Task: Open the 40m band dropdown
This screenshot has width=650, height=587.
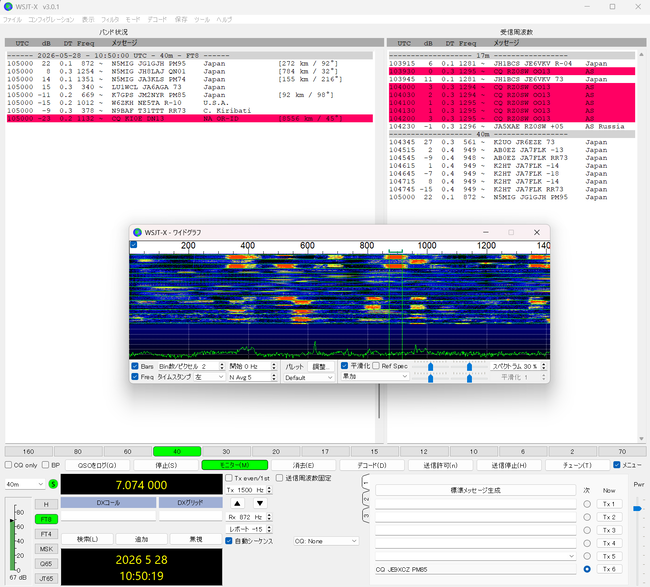Action: tap(25, 484)
